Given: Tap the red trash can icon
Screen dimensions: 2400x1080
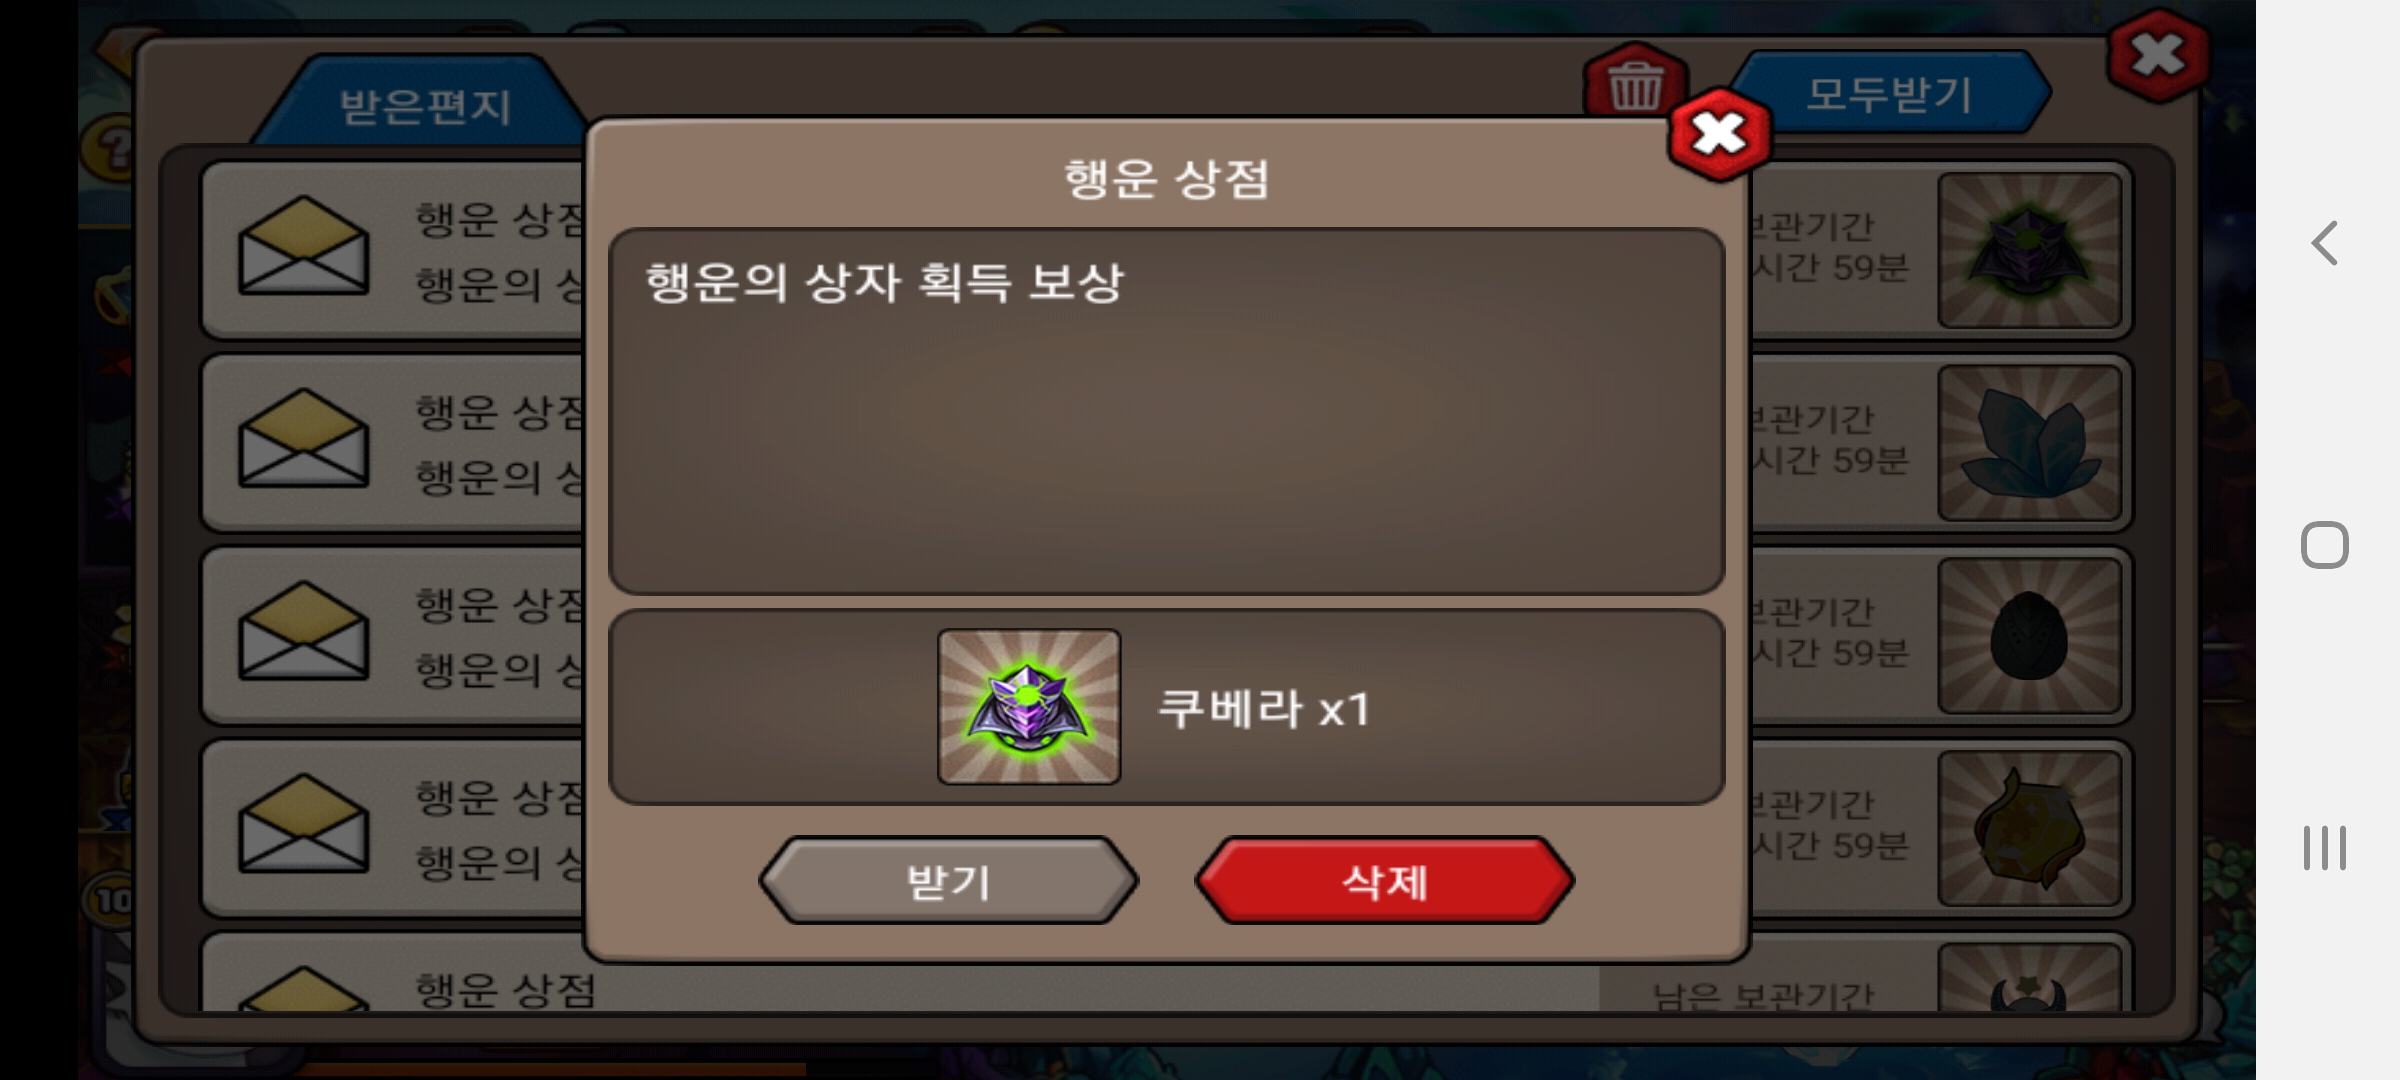Looking at the screenshot, I should (x=1636, y=84).
